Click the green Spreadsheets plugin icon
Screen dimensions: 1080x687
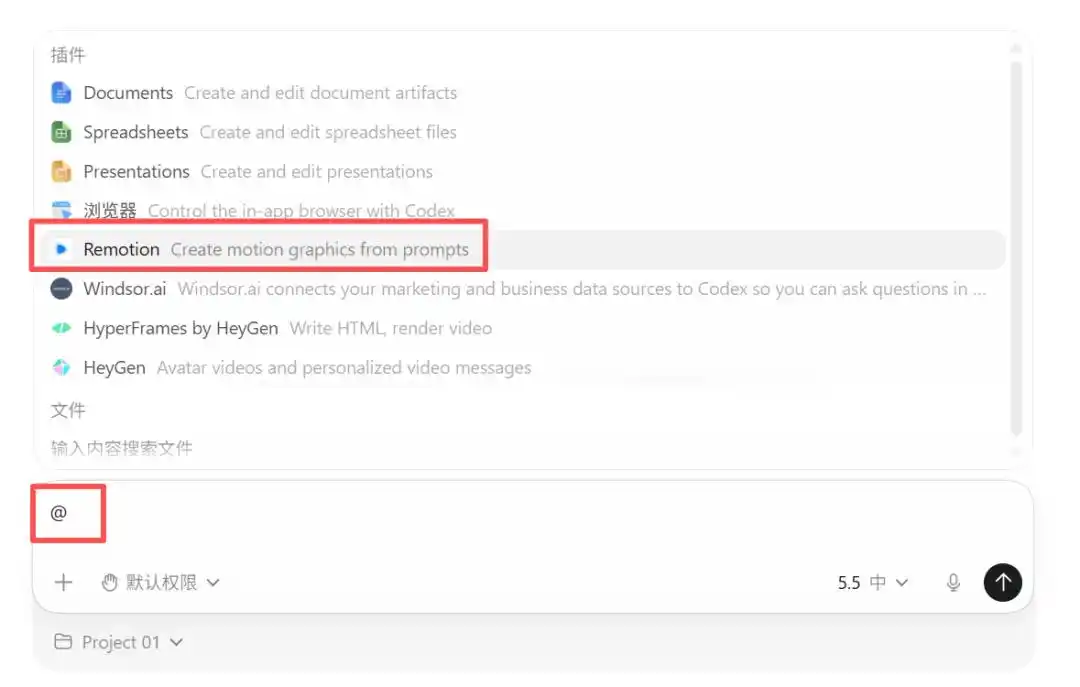pos(61,132)
